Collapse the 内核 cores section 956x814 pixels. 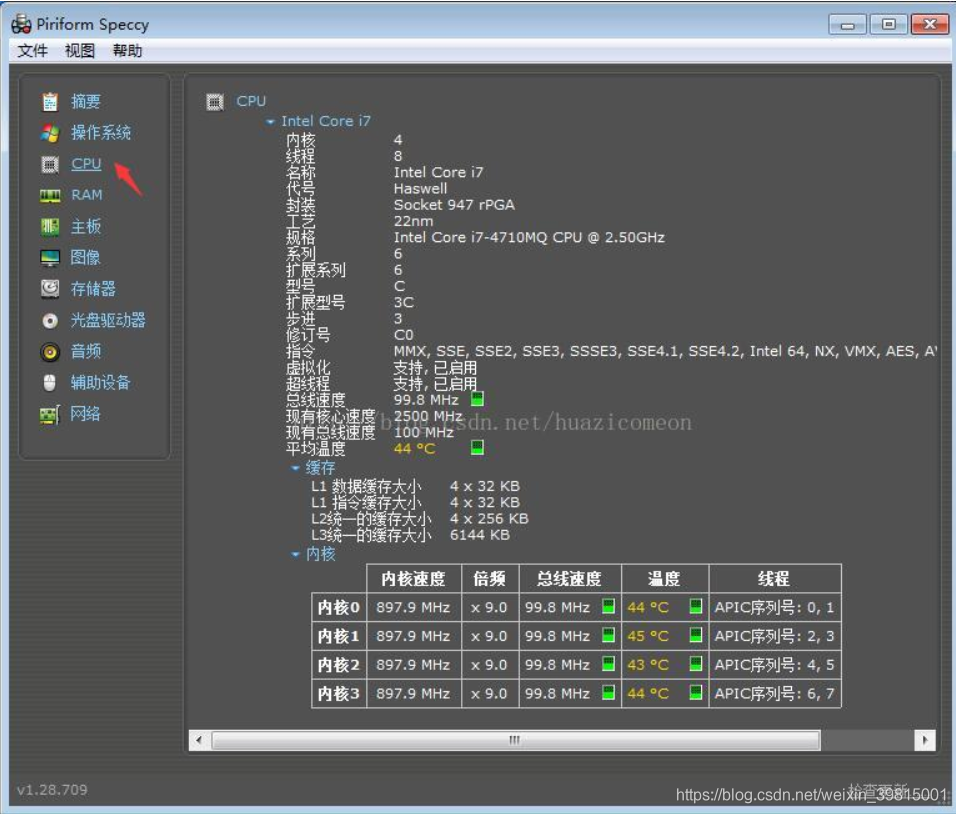point(295,554)
